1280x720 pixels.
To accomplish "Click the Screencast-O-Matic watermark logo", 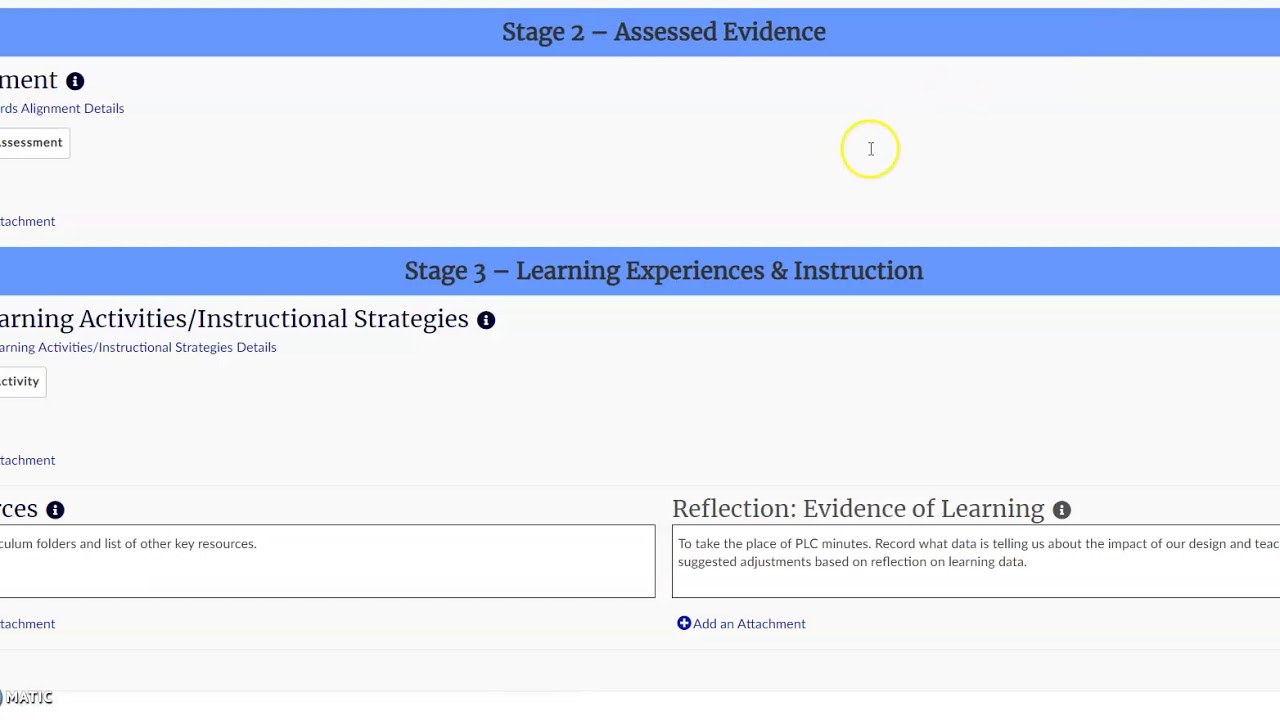I will (x=26, y=698).
